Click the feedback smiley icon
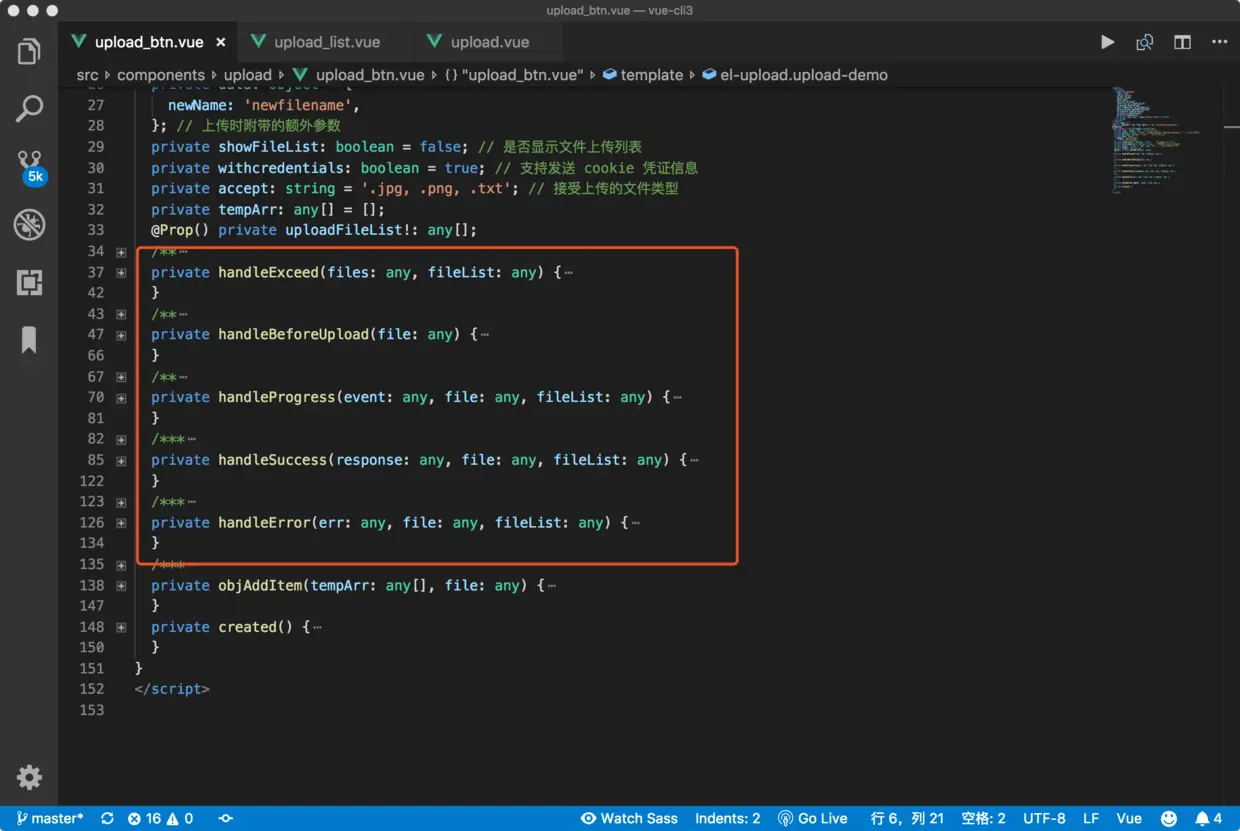Image resolution: width=1240 pixels, height=831 pixels. click(x=1168, y=818)
